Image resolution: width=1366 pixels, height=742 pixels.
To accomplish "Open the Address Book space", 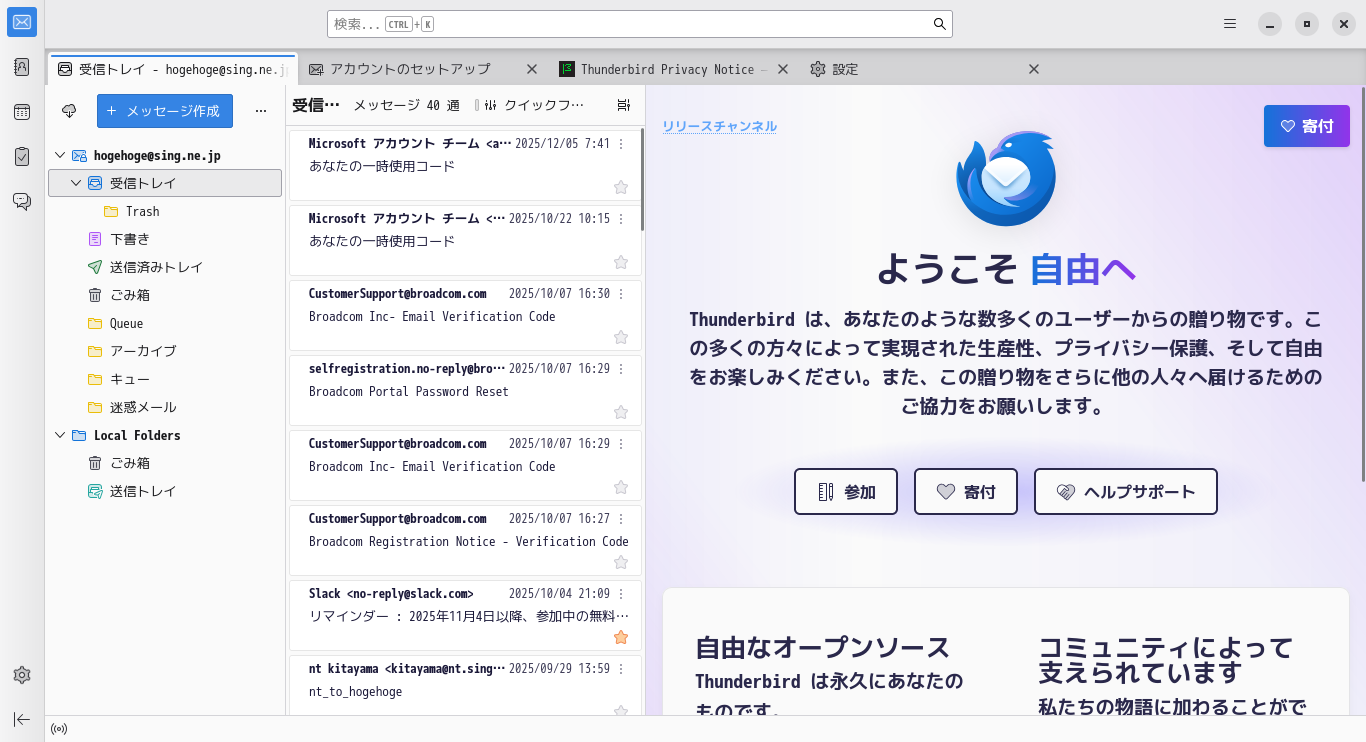I will click(x=22, y=67).
